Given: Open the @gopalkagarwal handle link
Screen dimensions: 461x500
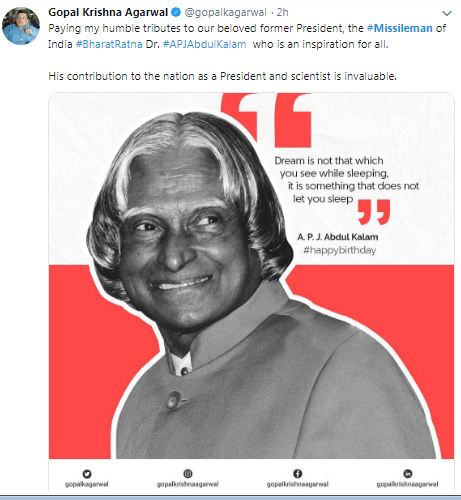Looking at the screenshot, I should [225, 13].
